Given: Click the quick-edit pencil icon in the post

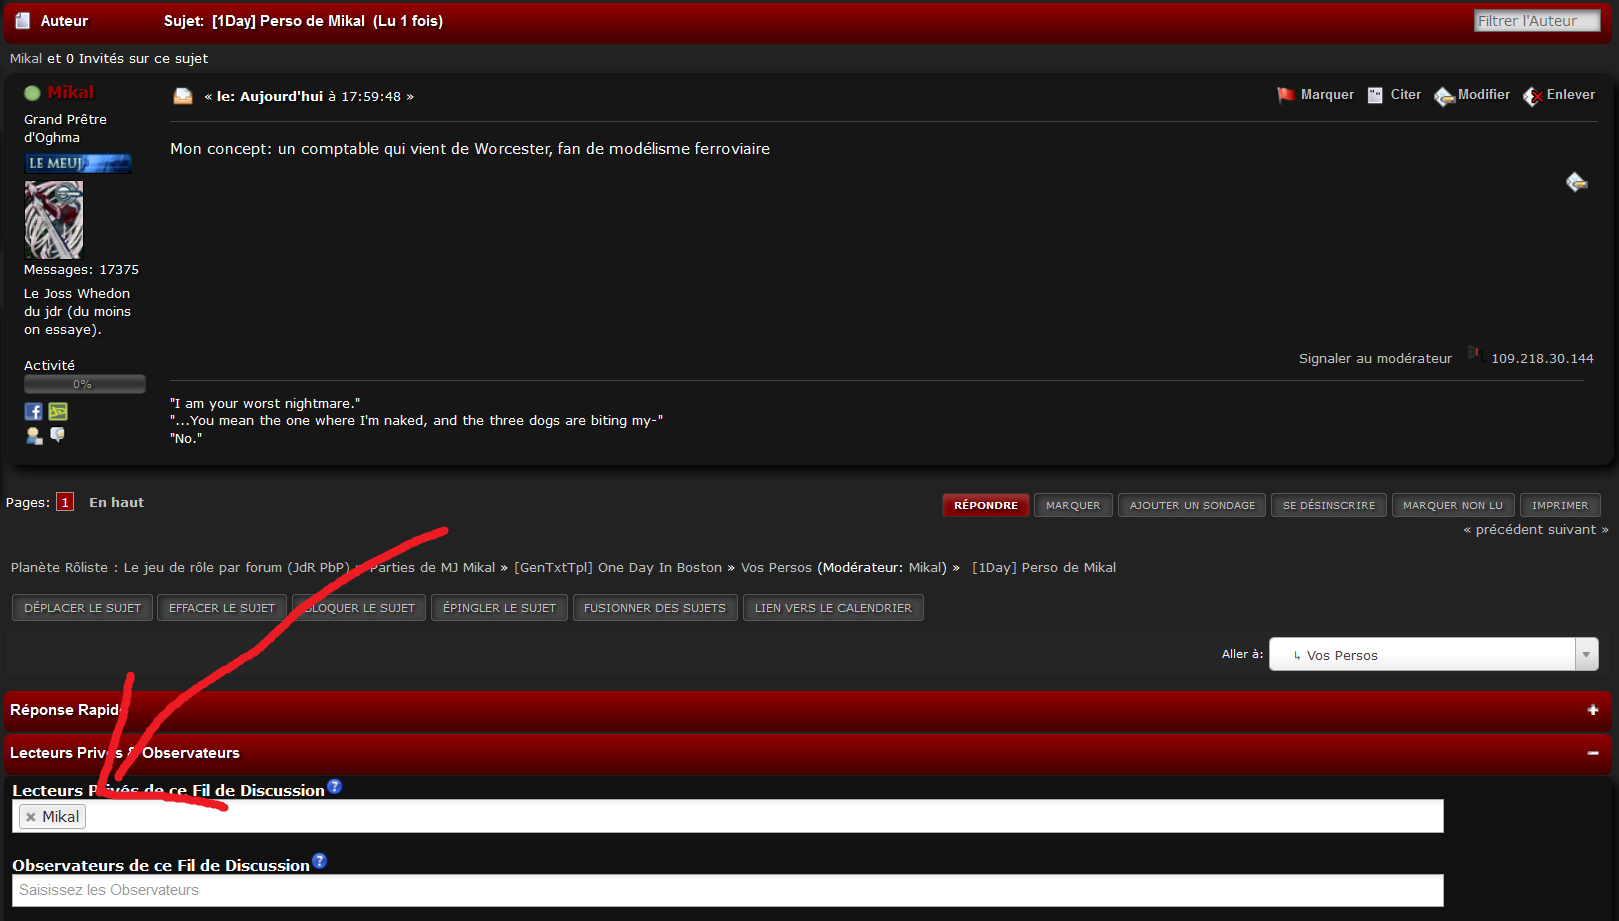Looking at the screenshot, I should point(1576,182).
